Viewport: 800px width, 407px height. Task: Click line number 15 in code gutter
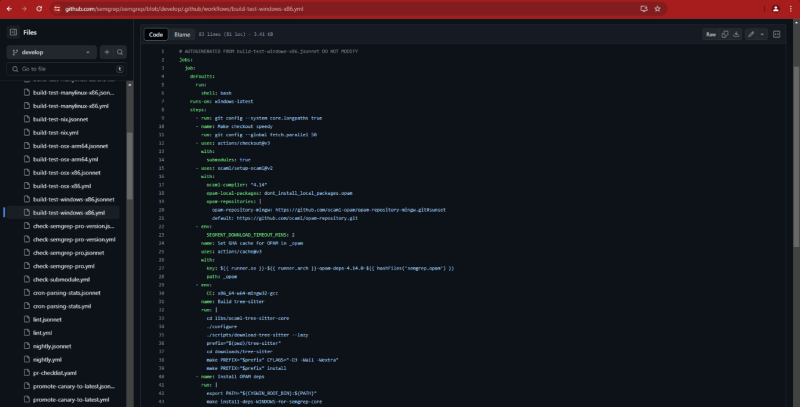[x=161, y=168]
